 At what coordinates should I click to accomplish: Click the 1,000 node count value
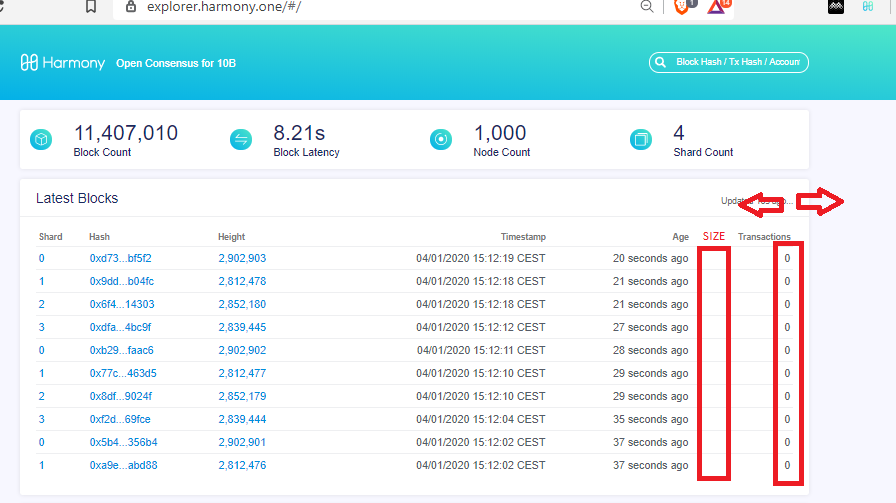500,133
